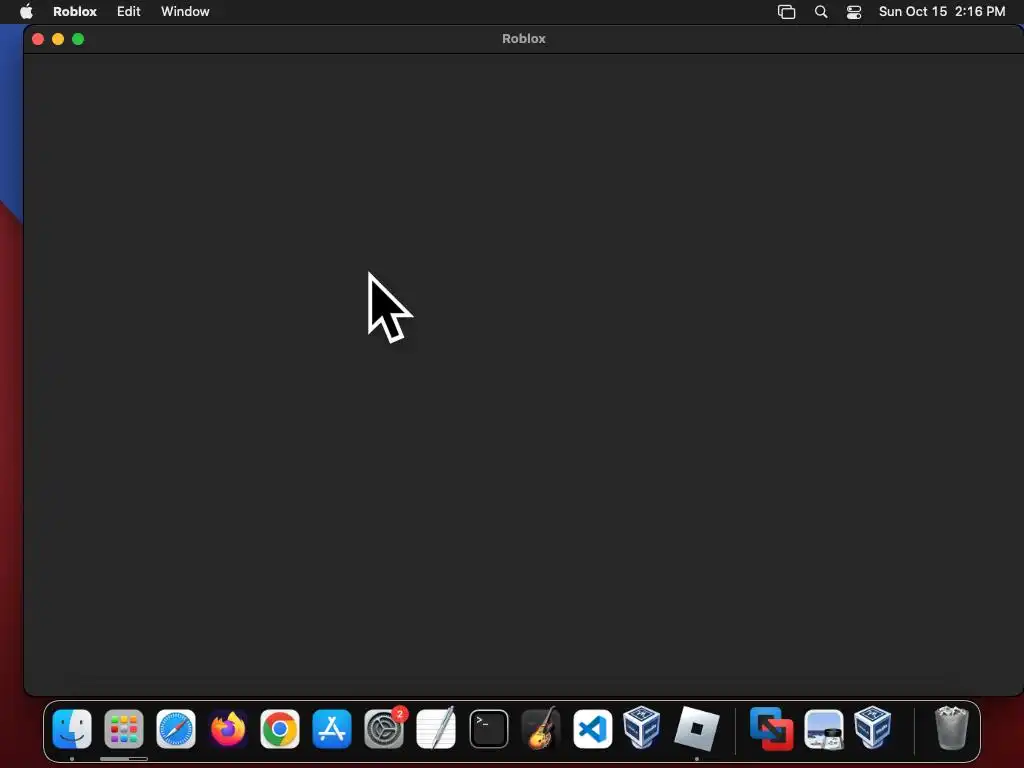1024x768 pixels.
Task: Open TextEdit from the Dock
Action: [436, 729]
